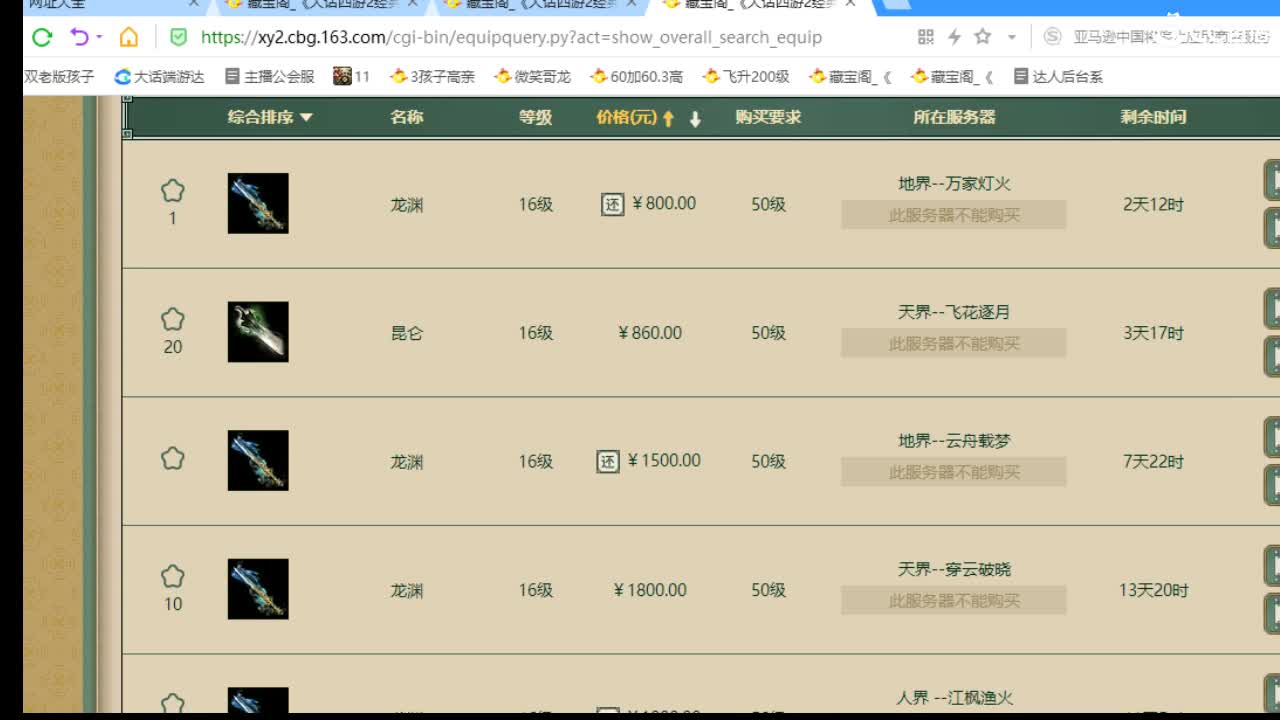Viewport: 1280px width, 720px height.
Task: Click the 价格(元) column header
Action: [627, 117]
